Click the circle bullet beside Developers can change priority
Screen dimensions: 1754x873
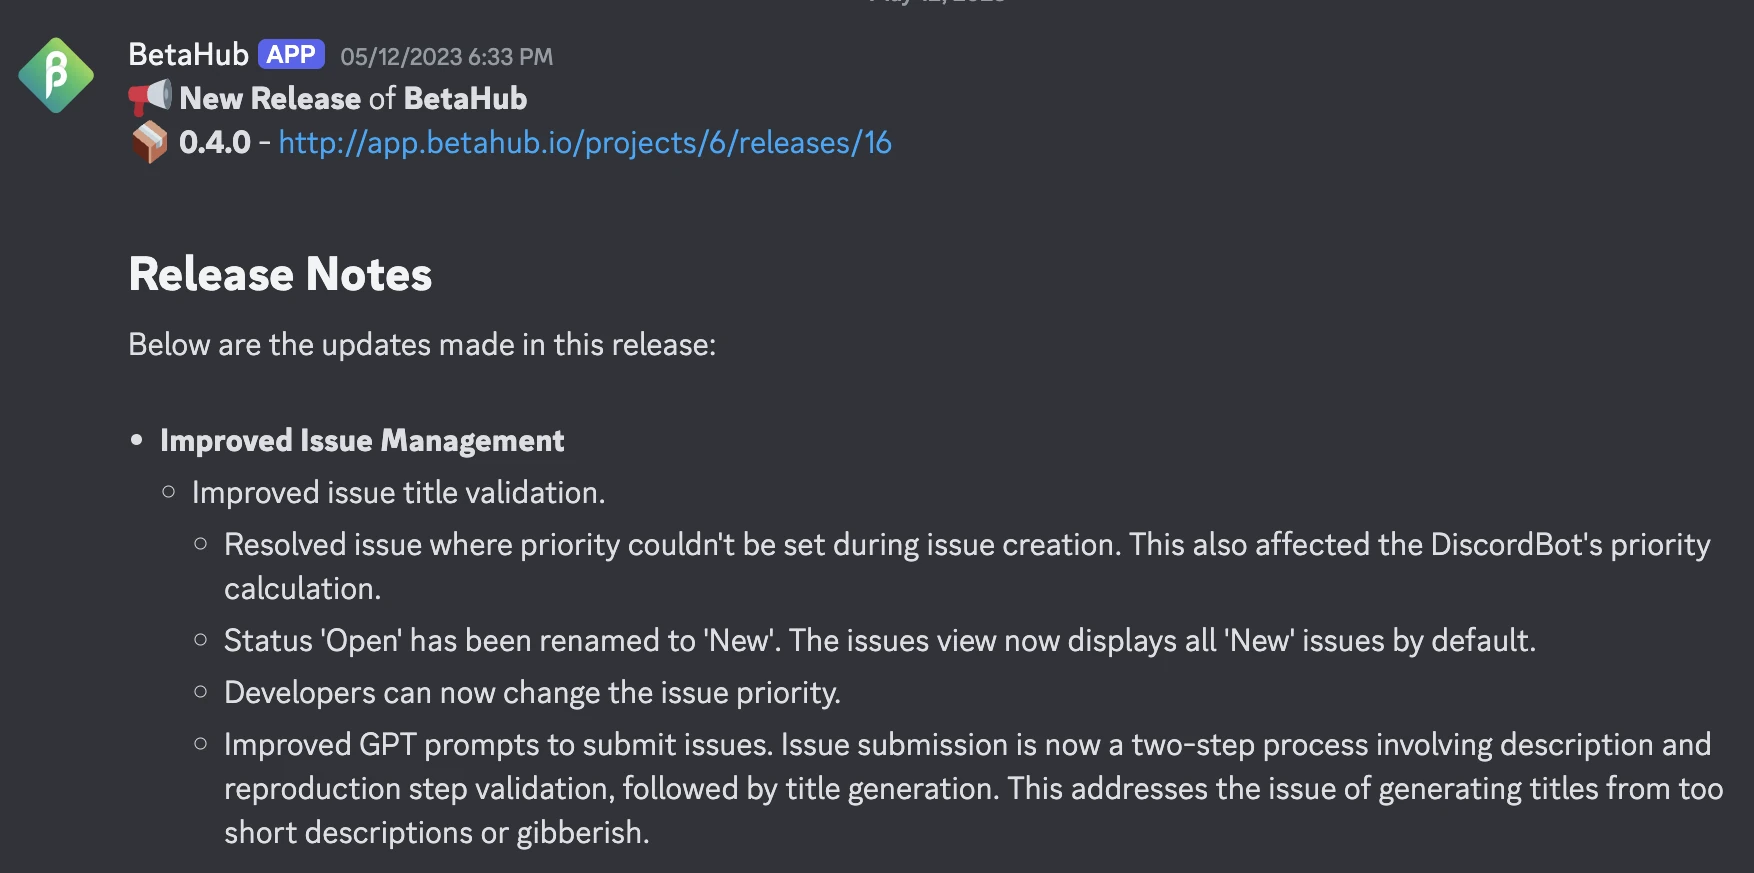tap(199, 690)
